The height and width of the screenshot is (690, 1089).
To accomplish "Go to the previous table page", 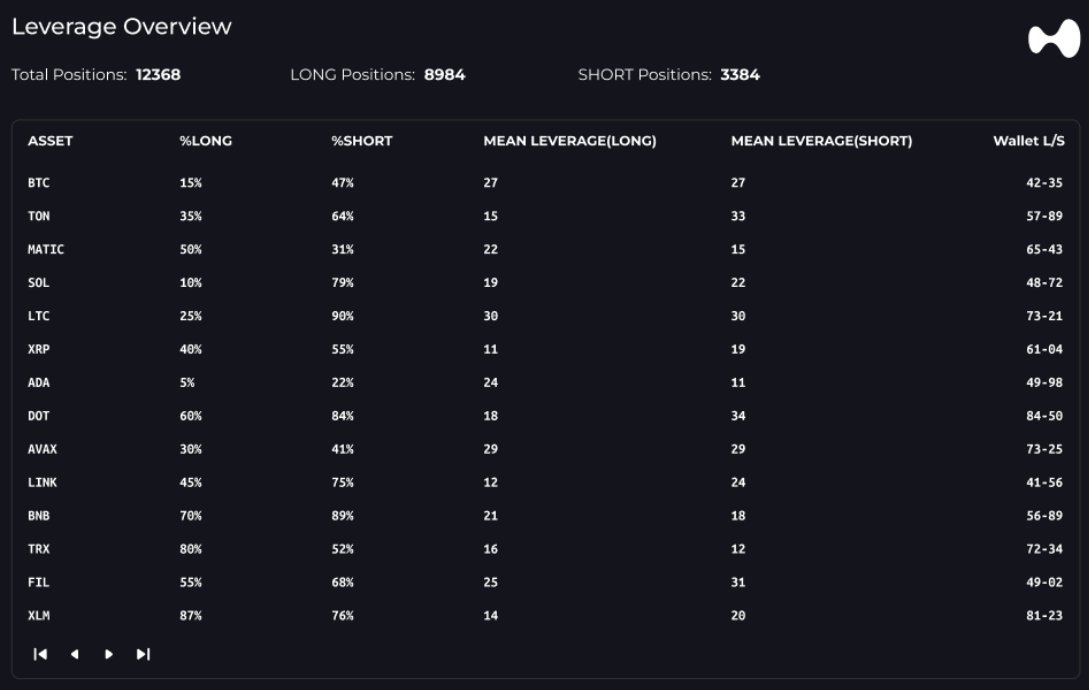I will click(x=75, y=654).
